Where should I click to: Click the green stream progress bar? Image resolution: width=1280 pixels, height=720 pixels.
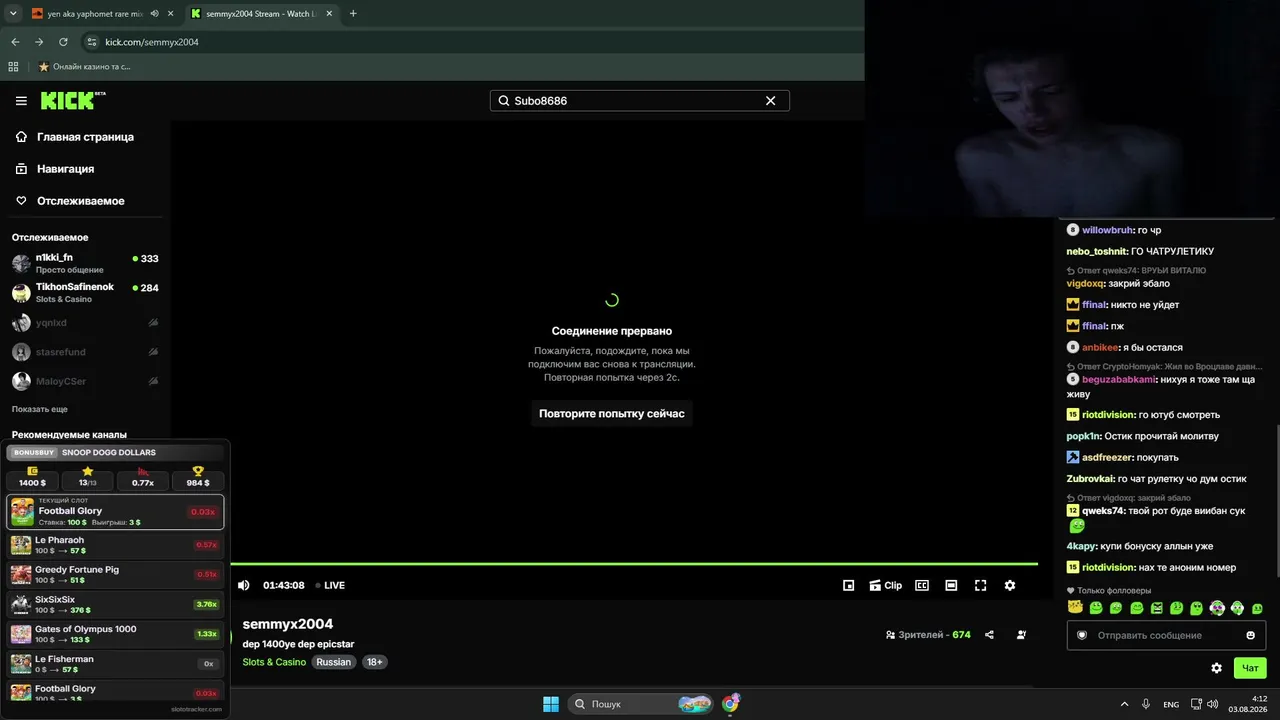coord(634,564)
